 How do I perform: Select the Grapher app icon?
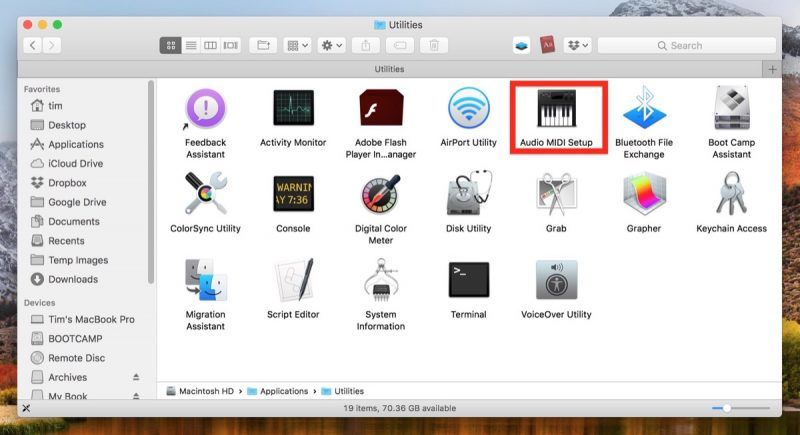point(644,195)
